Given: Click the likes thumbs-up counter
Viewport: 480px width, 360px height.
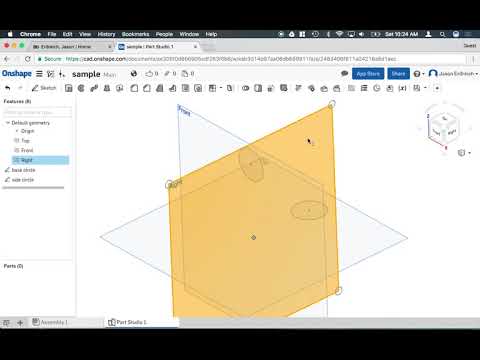Looking at the screenshot, I should (x=151, y=74).
